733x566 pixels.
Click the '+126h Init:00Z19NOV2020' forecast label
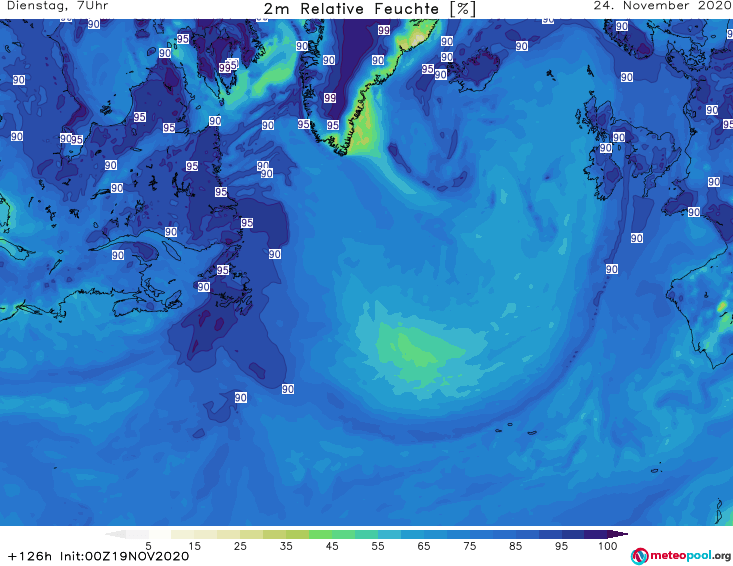pyautogui.click(x=99, y=556)
